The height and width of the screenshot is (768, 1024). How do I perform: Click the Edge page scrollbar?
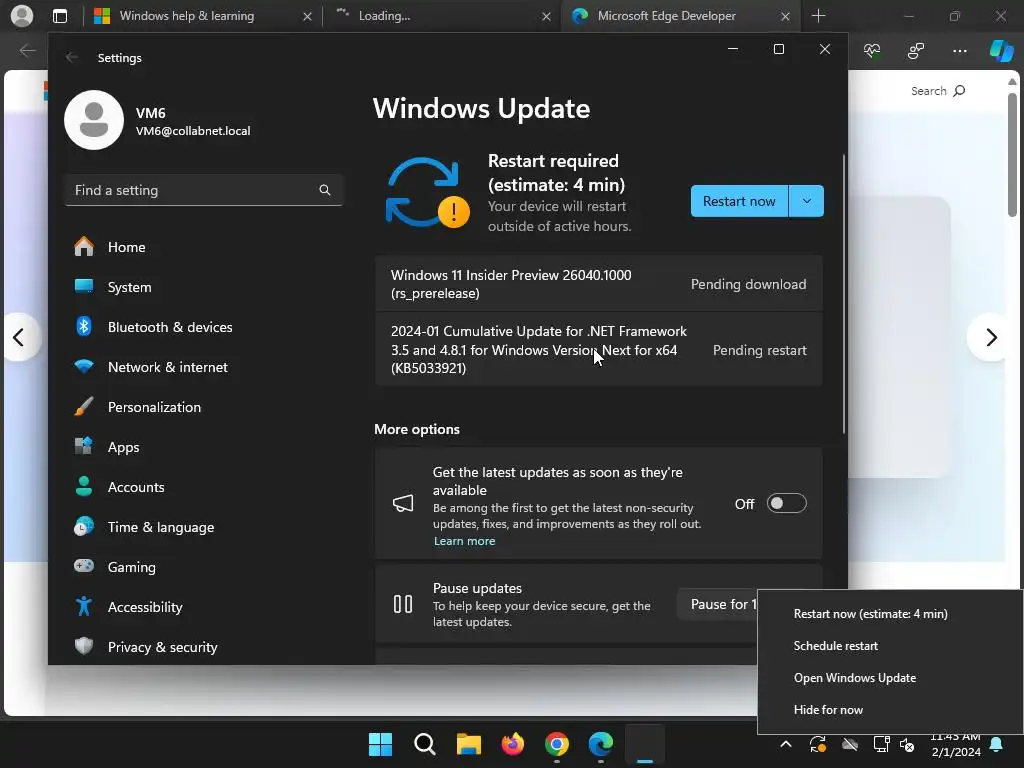(x=1012, y=154)
